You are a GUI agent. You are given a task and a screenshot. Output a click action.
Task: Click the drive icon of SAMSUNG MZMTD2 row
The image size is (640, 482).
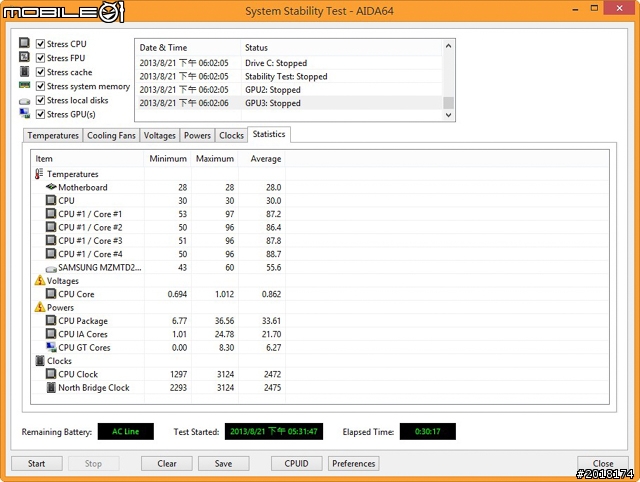pyautogui.click(x=51, y=269)
